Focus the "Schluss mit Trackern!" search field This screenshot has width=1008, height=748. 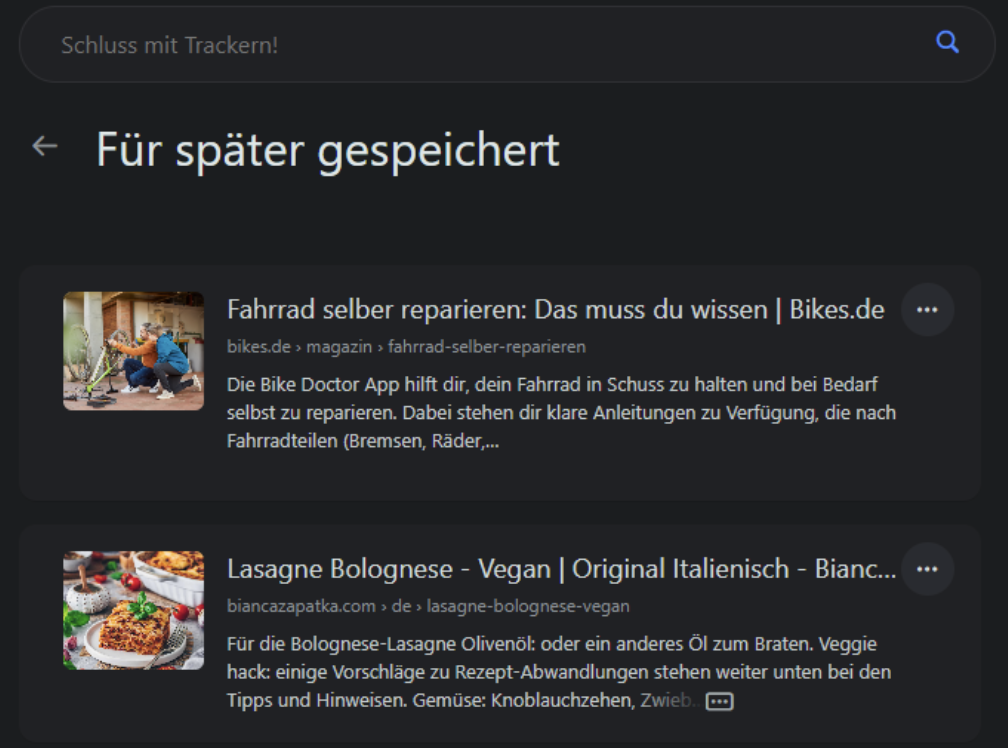pos(480,45)
